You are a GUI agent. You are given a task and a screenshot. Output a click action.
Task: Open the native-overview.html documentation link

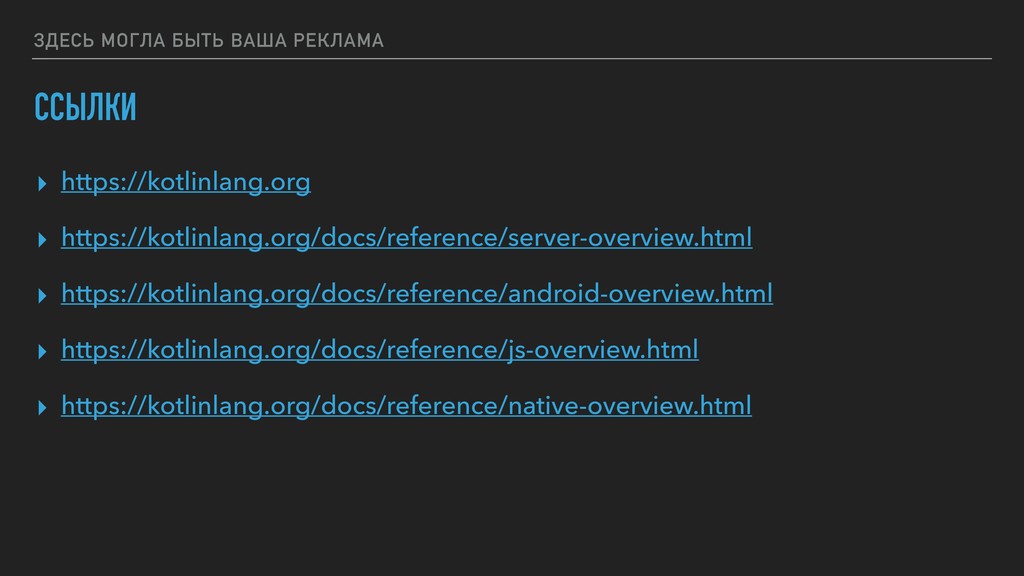(x=405, y=407)
